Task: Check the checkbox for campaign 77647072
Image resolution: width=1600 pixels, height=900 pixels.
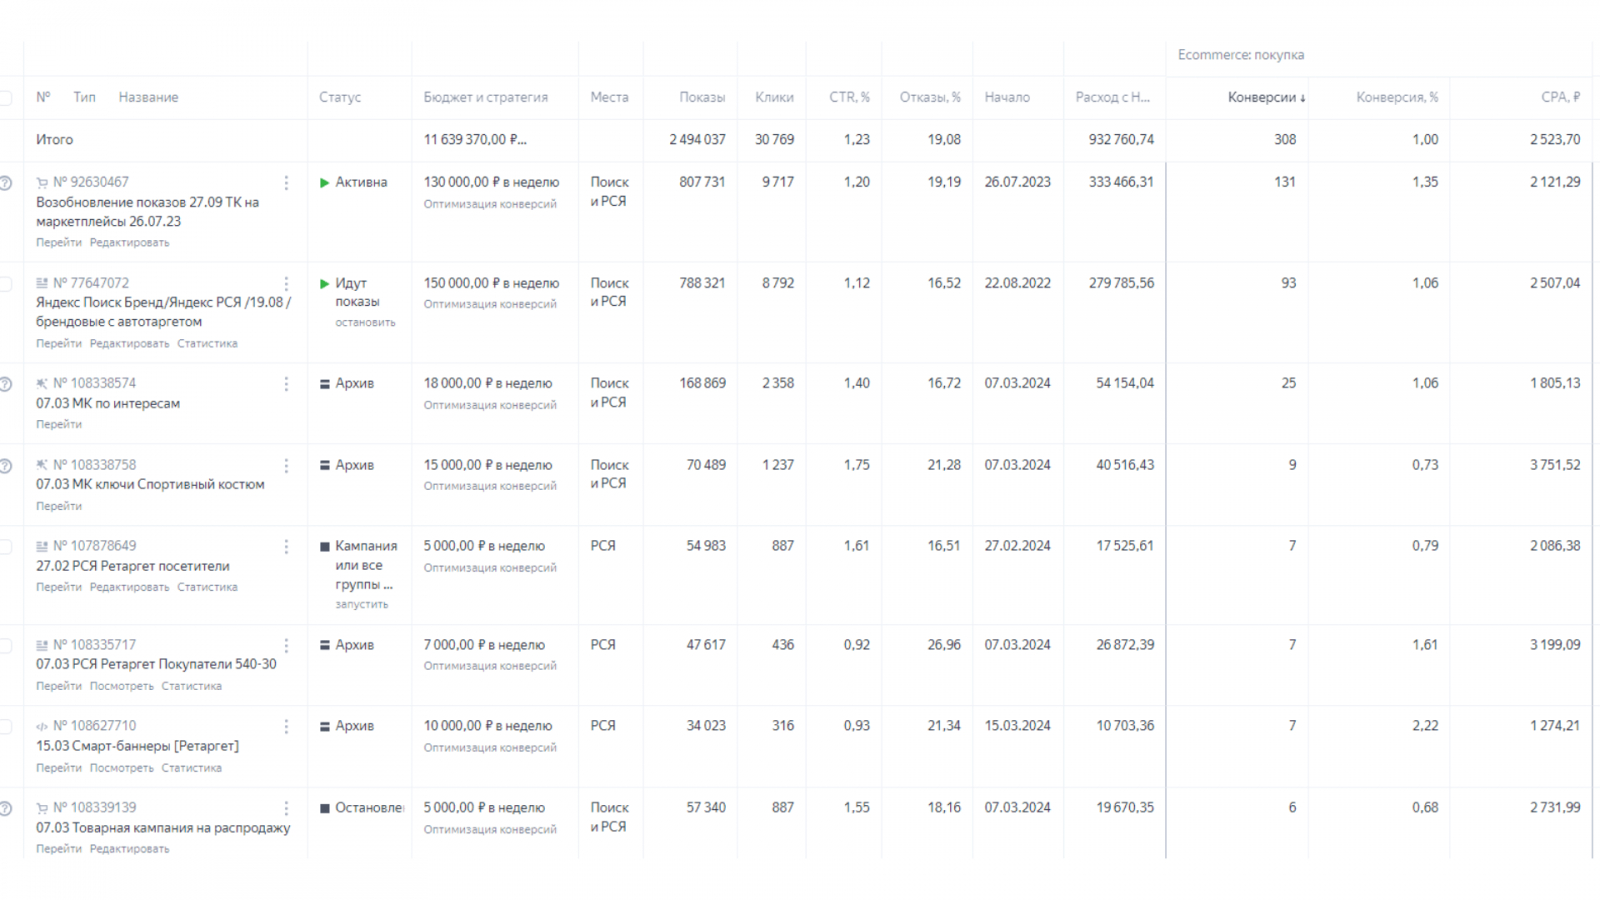Action: [5, 284]
